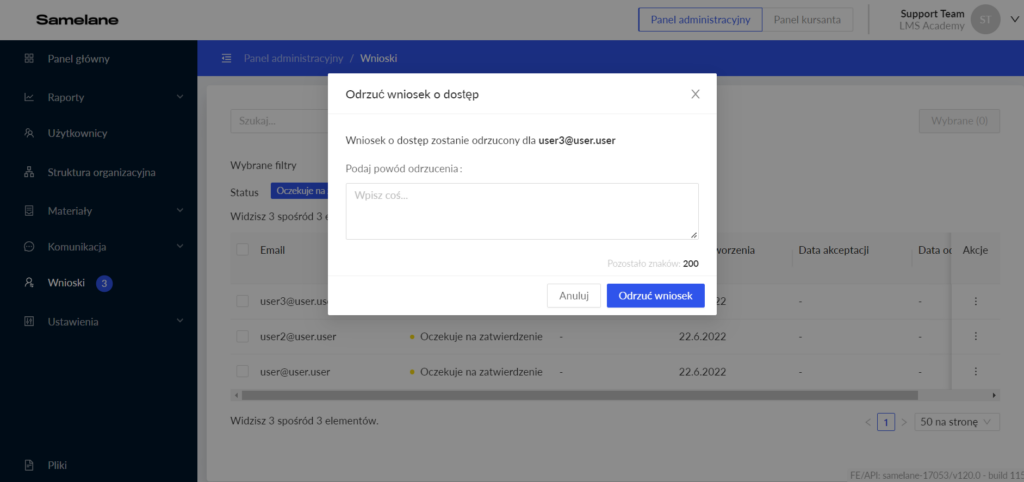Close the Odrzuć wniosek o dostęp dialog

click(695, 94)
